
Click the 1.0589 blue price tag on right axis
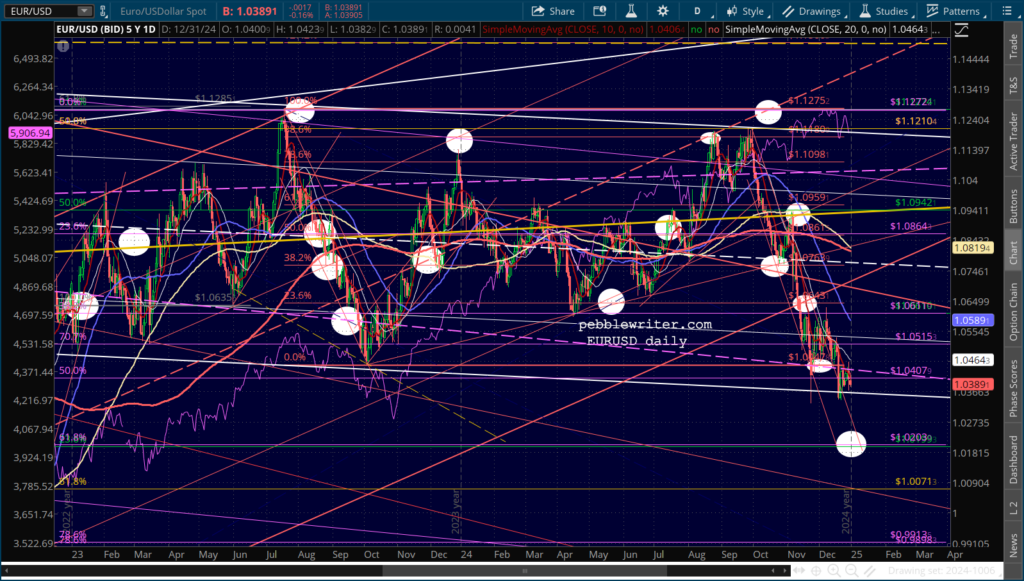click(974, 320)
